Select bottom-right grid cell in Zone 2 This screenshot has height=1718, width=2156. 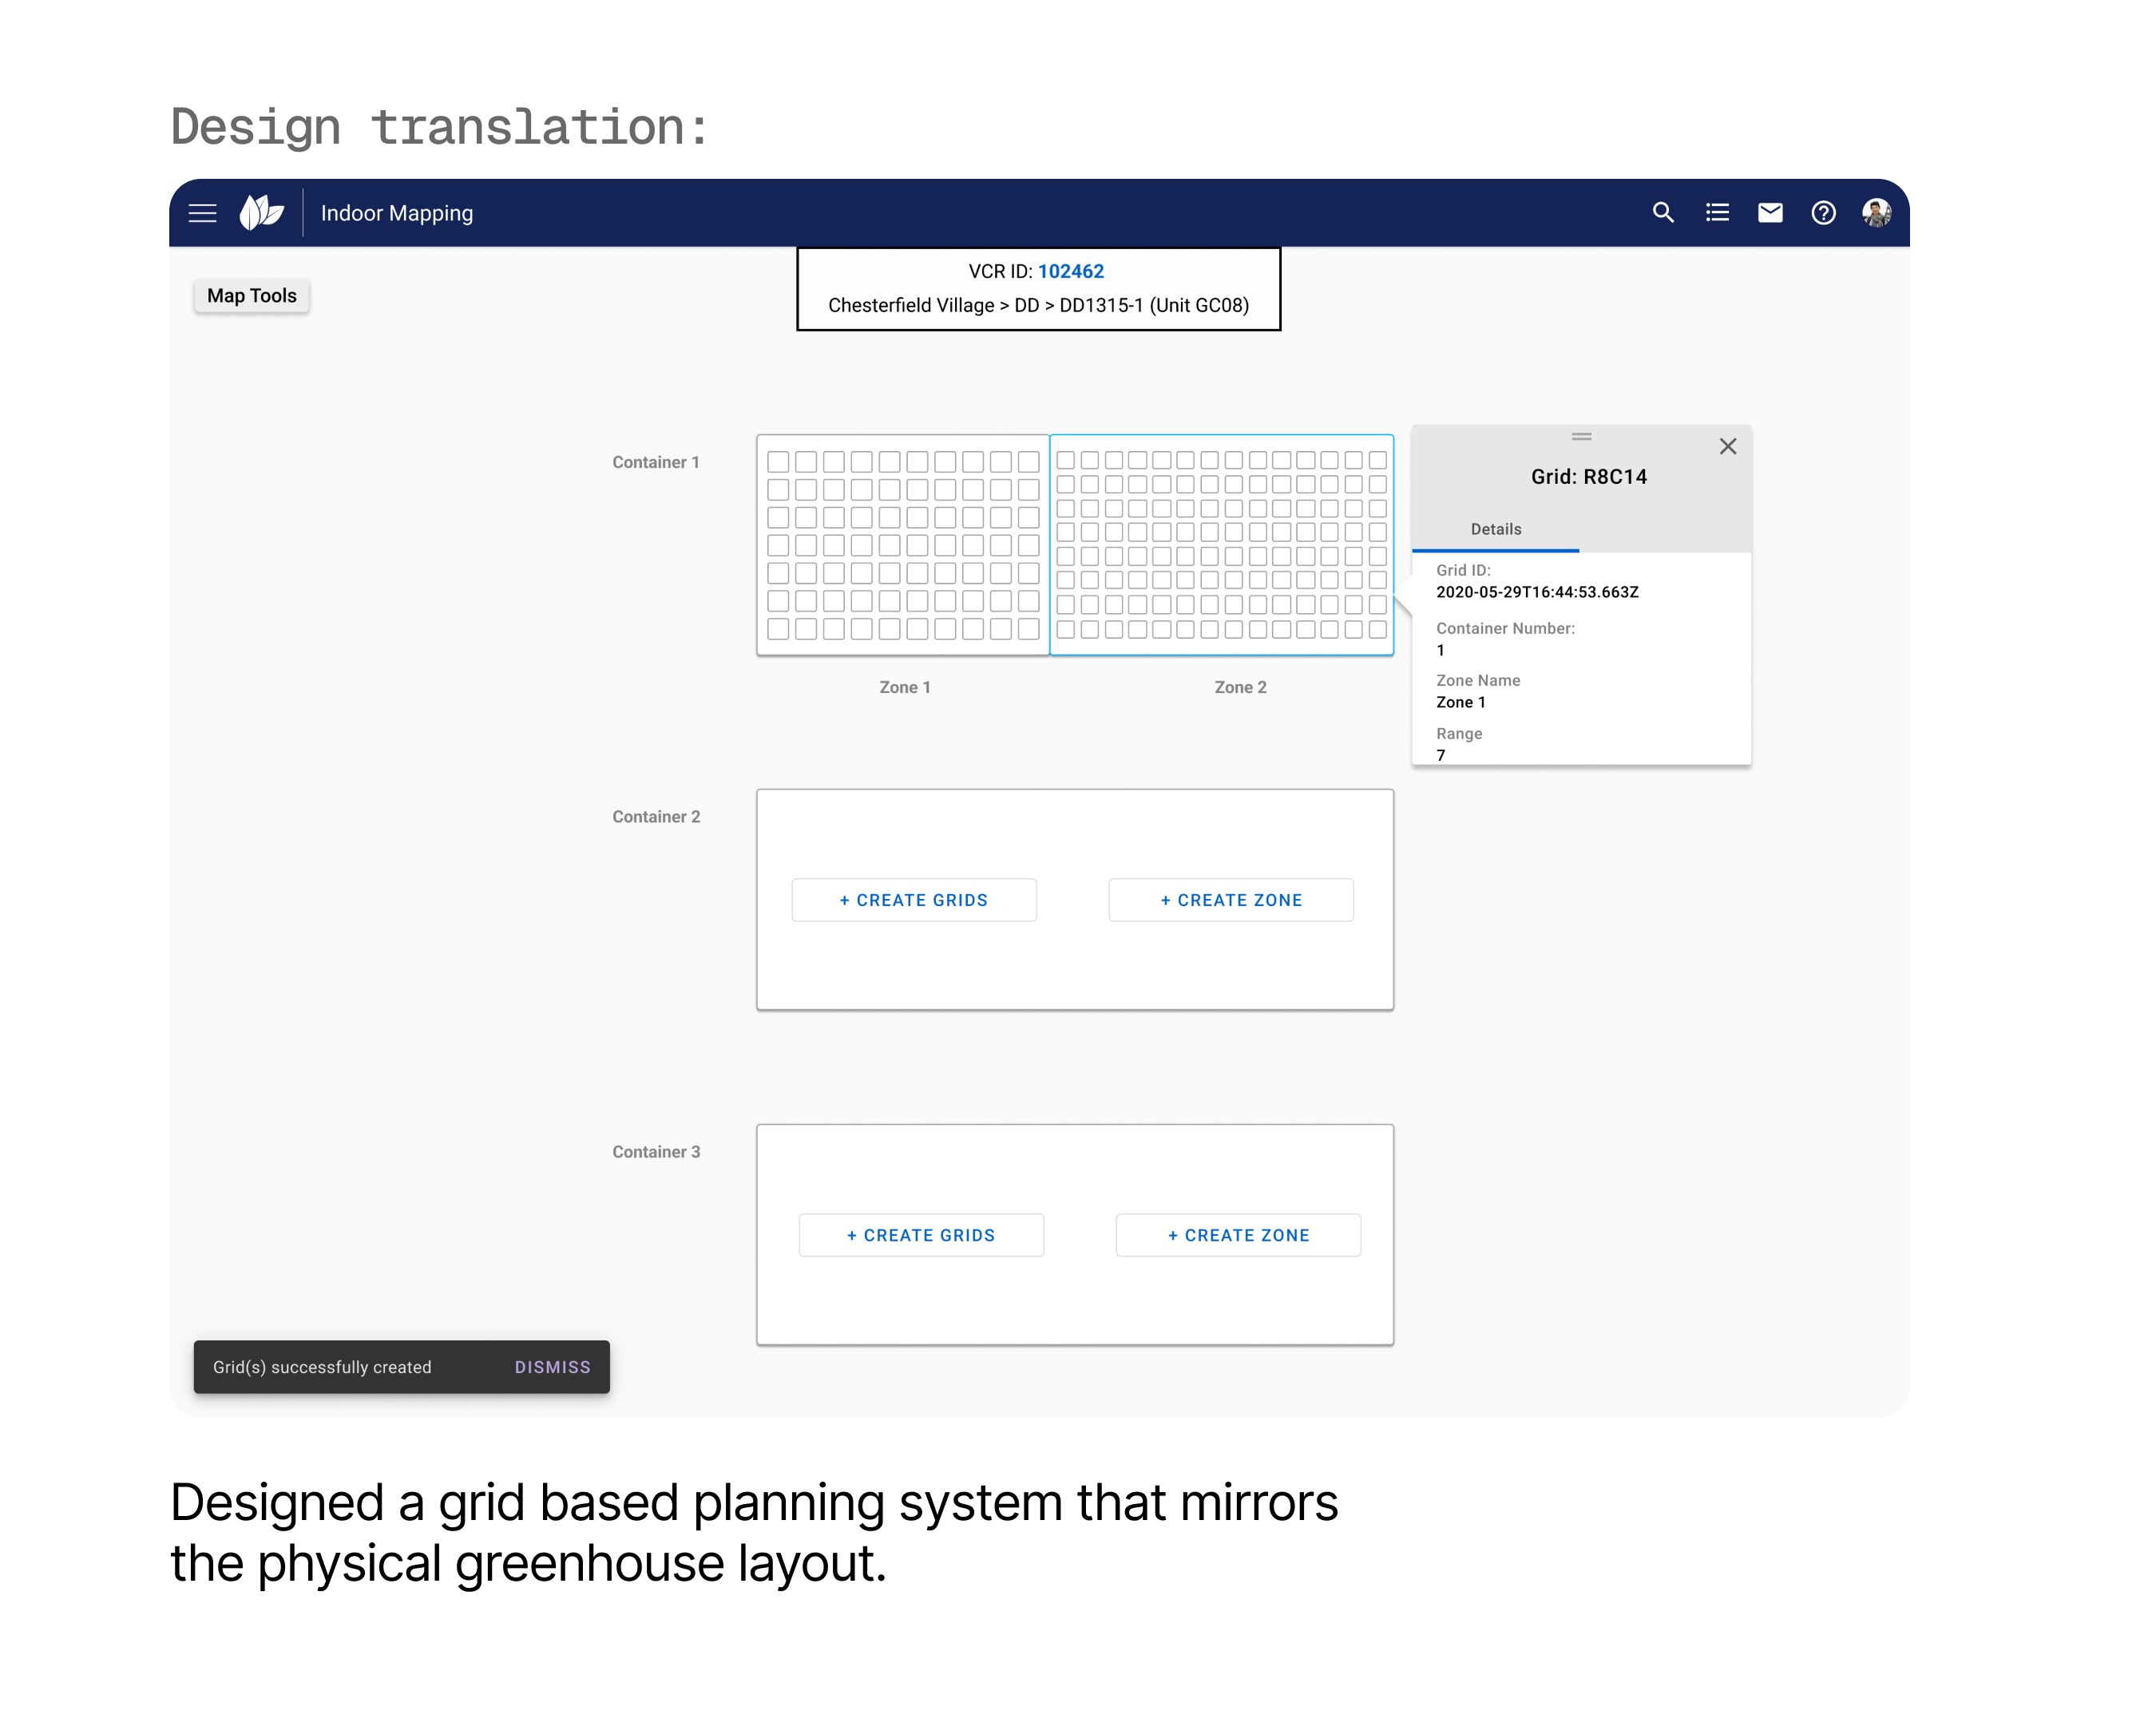pos(1377,629)
